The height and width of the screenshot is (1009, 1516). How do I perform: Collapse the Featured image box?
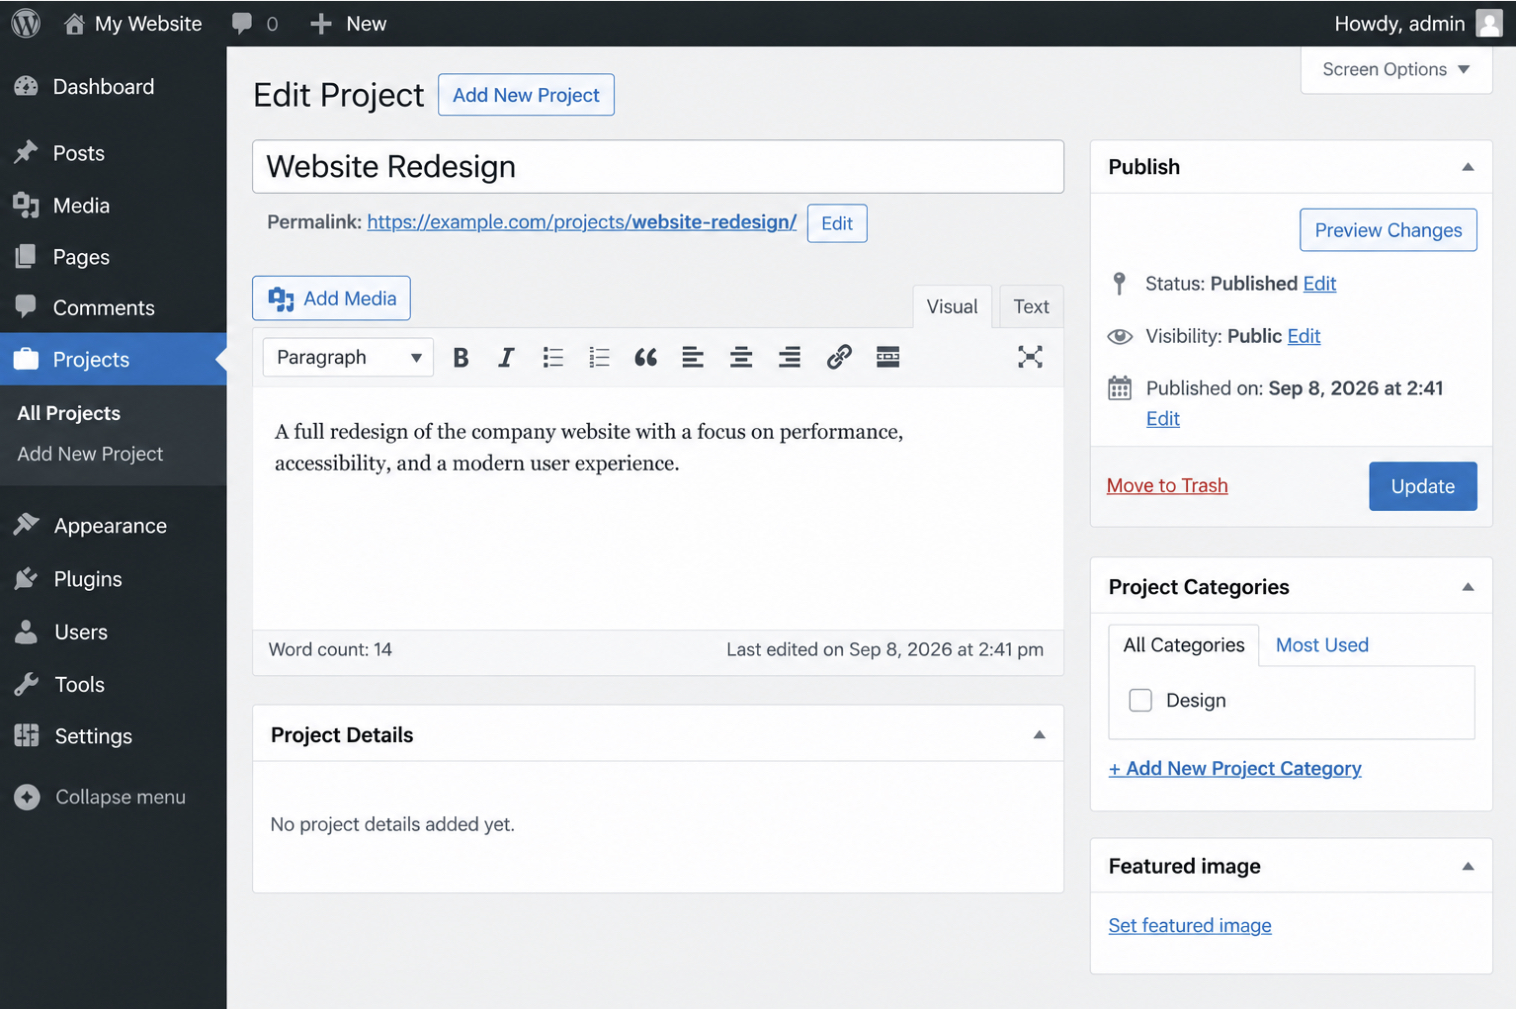pos(1468,866)
